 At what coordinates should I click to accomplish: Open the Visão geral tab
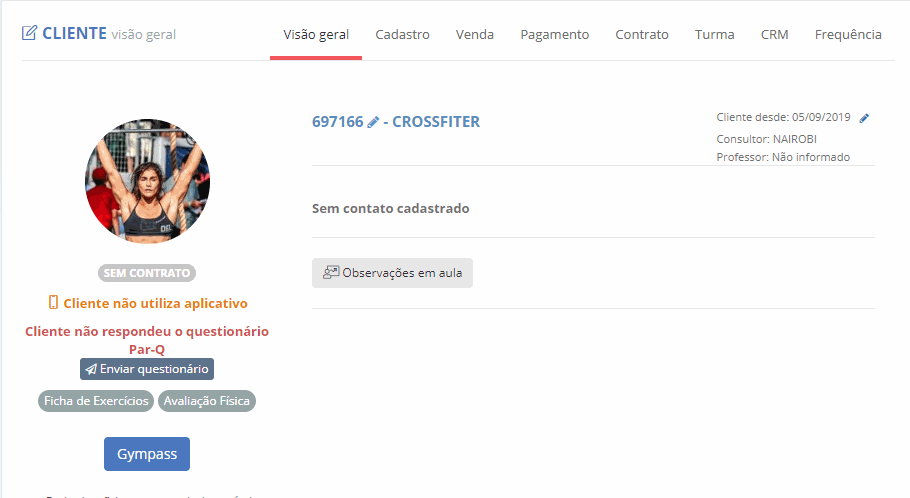(316, 35)
